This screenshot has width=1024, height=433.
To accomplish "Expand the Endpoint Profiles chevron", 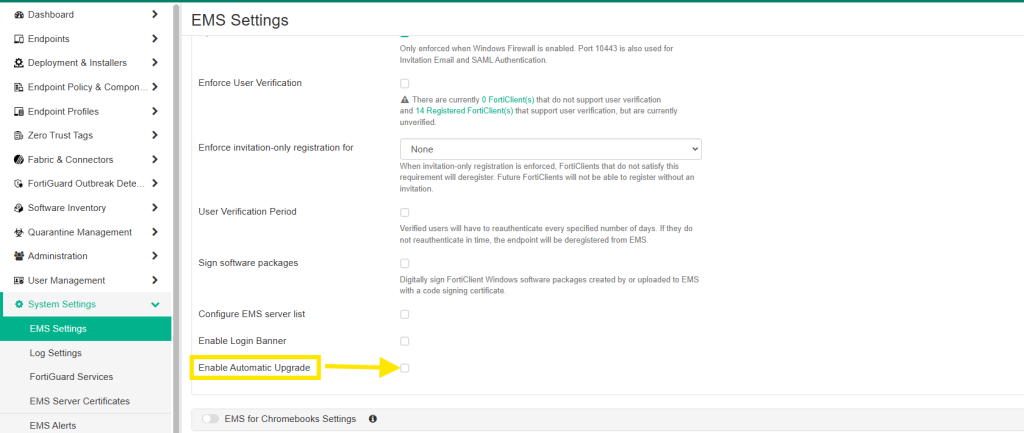I will coord(155,112).
